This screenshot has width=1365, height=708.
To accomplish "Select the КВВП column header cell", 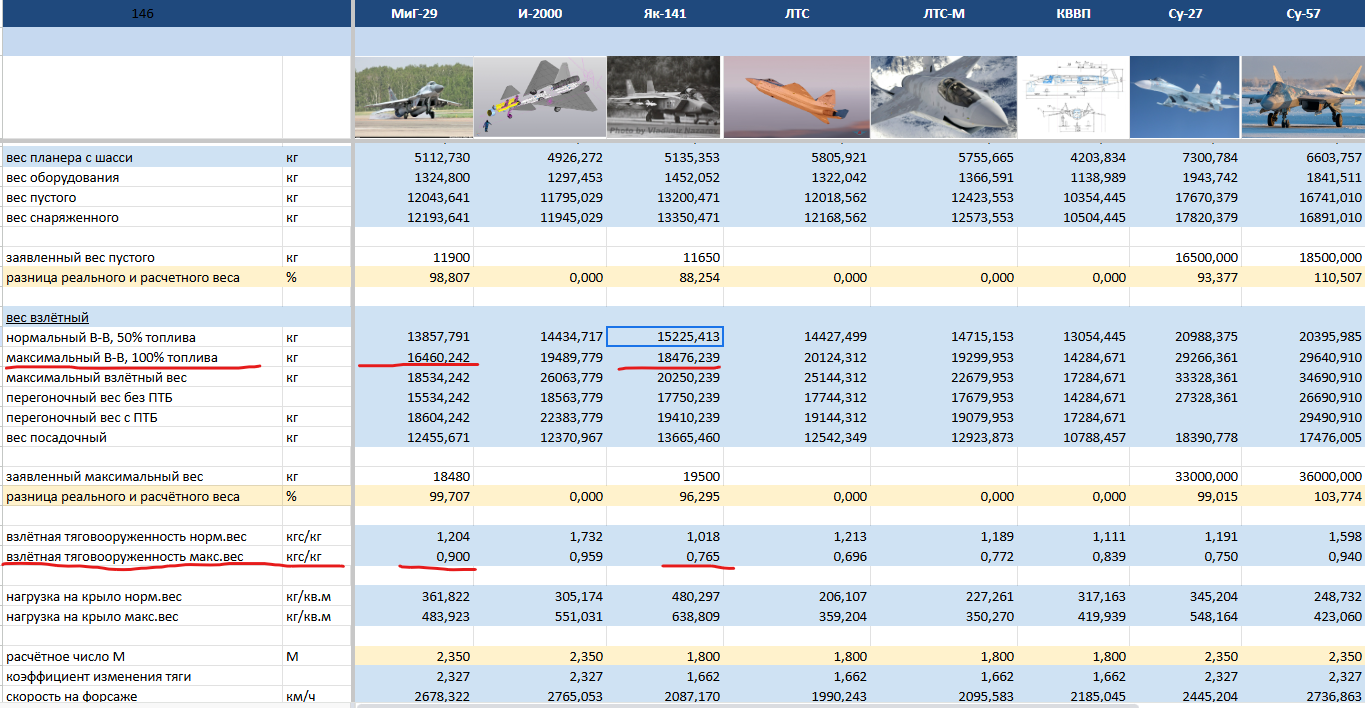I will 1074,14.
